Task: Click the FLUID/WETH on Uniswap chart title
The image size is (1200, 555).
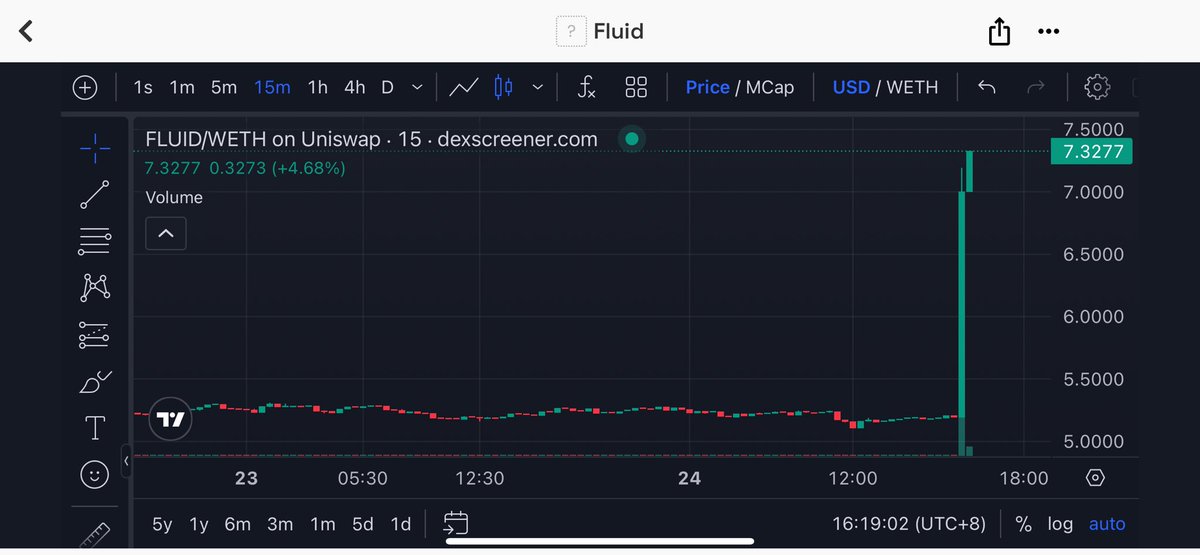Action: (372, 139)
